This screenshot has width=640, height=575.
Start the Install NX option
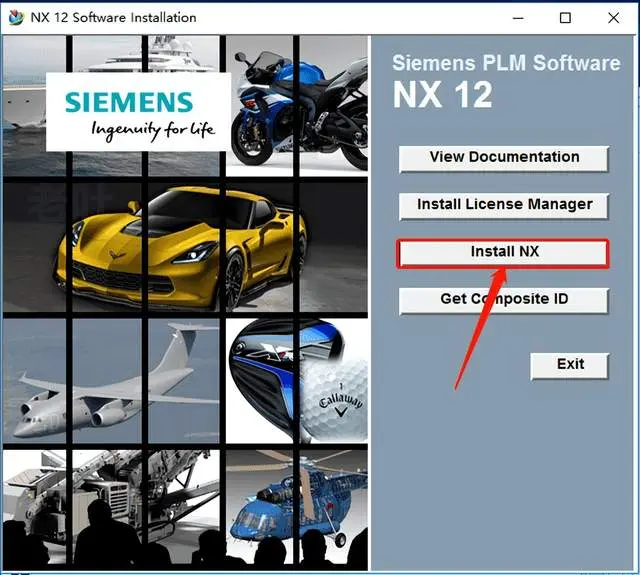point(504,253)
